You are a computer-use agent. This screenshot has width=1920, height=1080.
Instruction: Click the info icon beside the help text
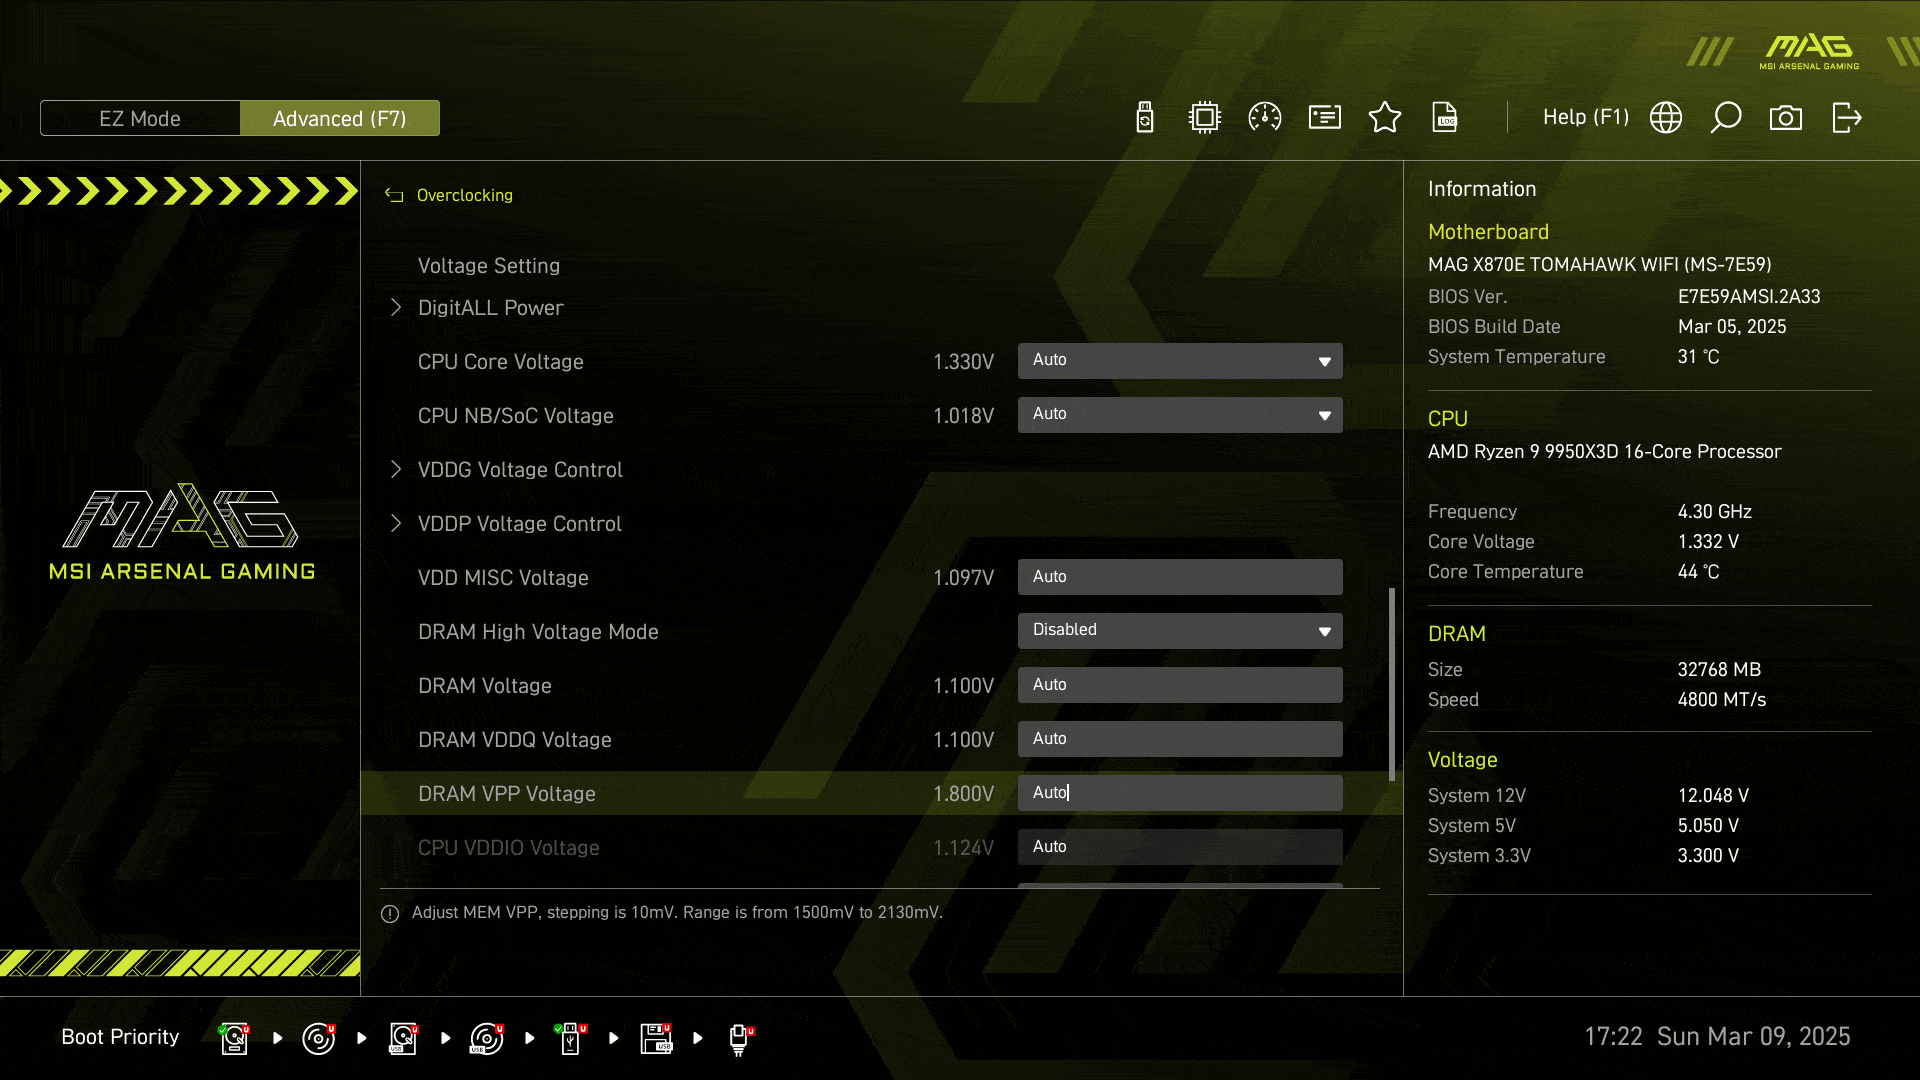pyautogui.click(x=390, y=913)
